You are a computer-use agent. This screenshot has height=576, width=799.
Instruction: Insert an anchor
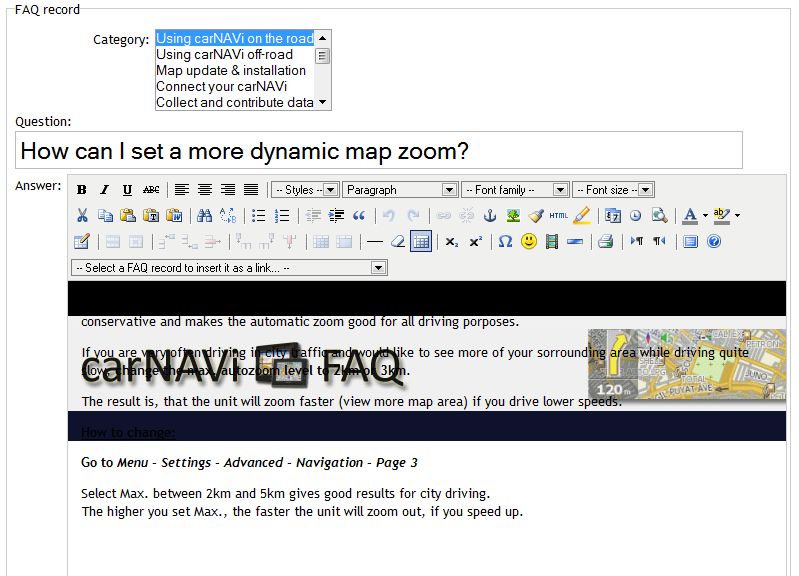[x=490, y=216]
